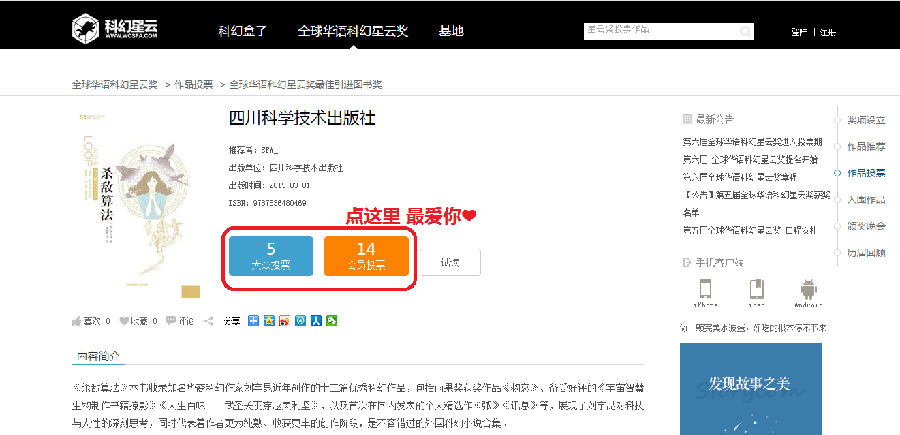Select the 内容简介 tab

tap(98, 356)
